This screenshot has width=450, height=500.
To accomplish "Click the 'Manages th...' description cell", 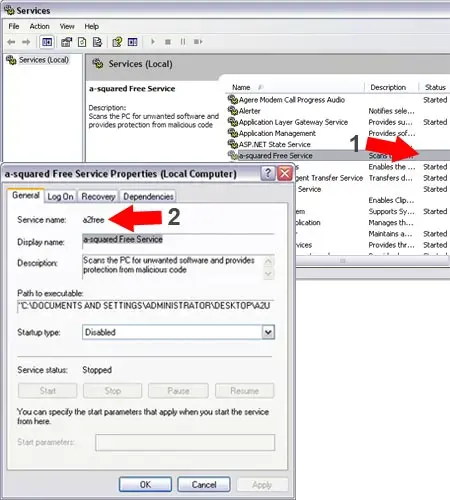I will 391,222.
